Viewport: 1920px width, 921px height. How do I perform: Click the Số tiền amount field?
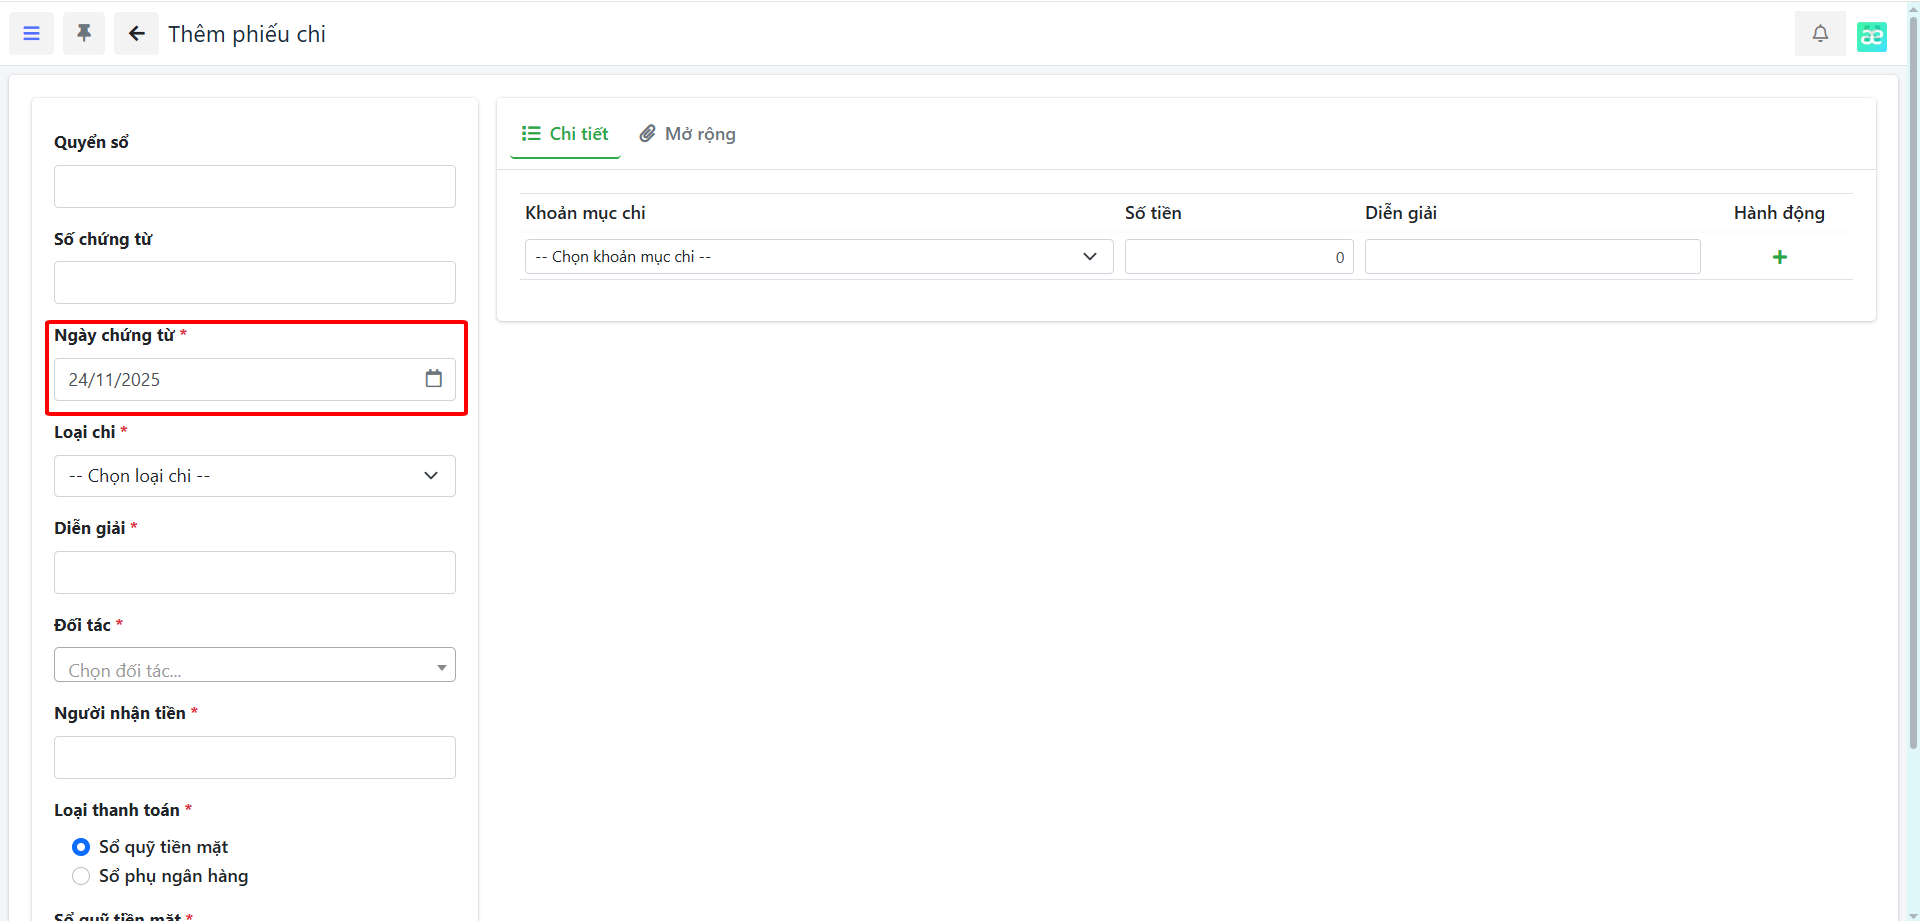pyautogui.click(x=1238, y=257)
